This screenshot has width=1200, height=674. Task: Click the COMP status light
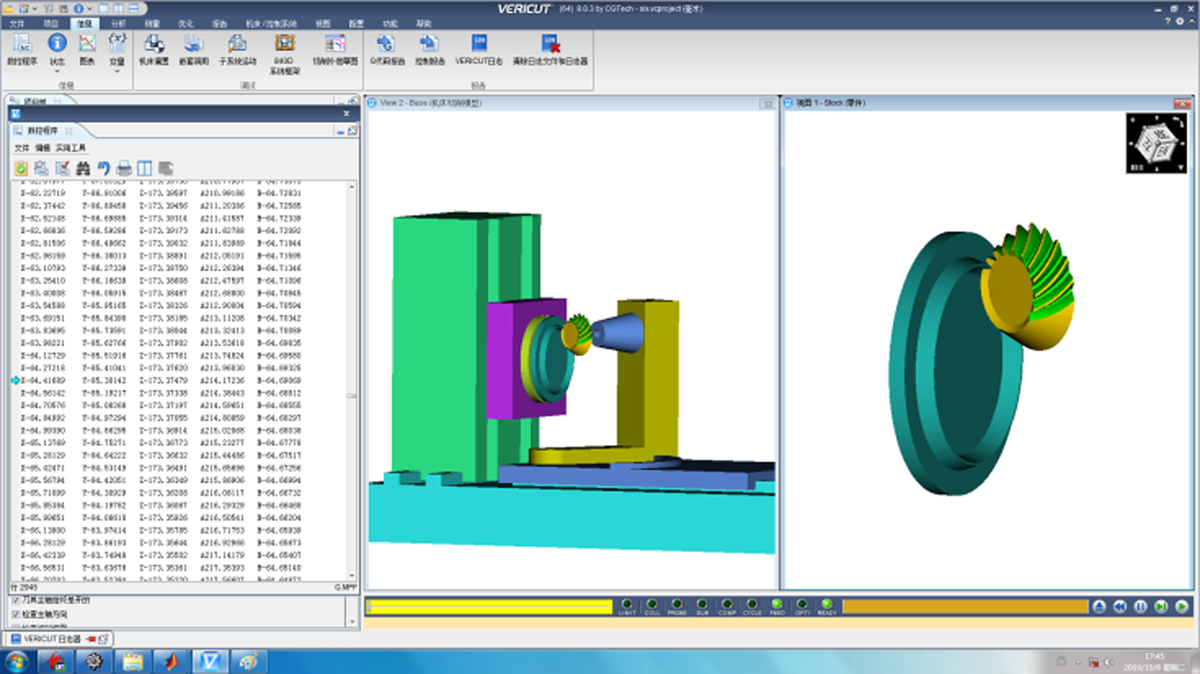(x=727, y=605)
